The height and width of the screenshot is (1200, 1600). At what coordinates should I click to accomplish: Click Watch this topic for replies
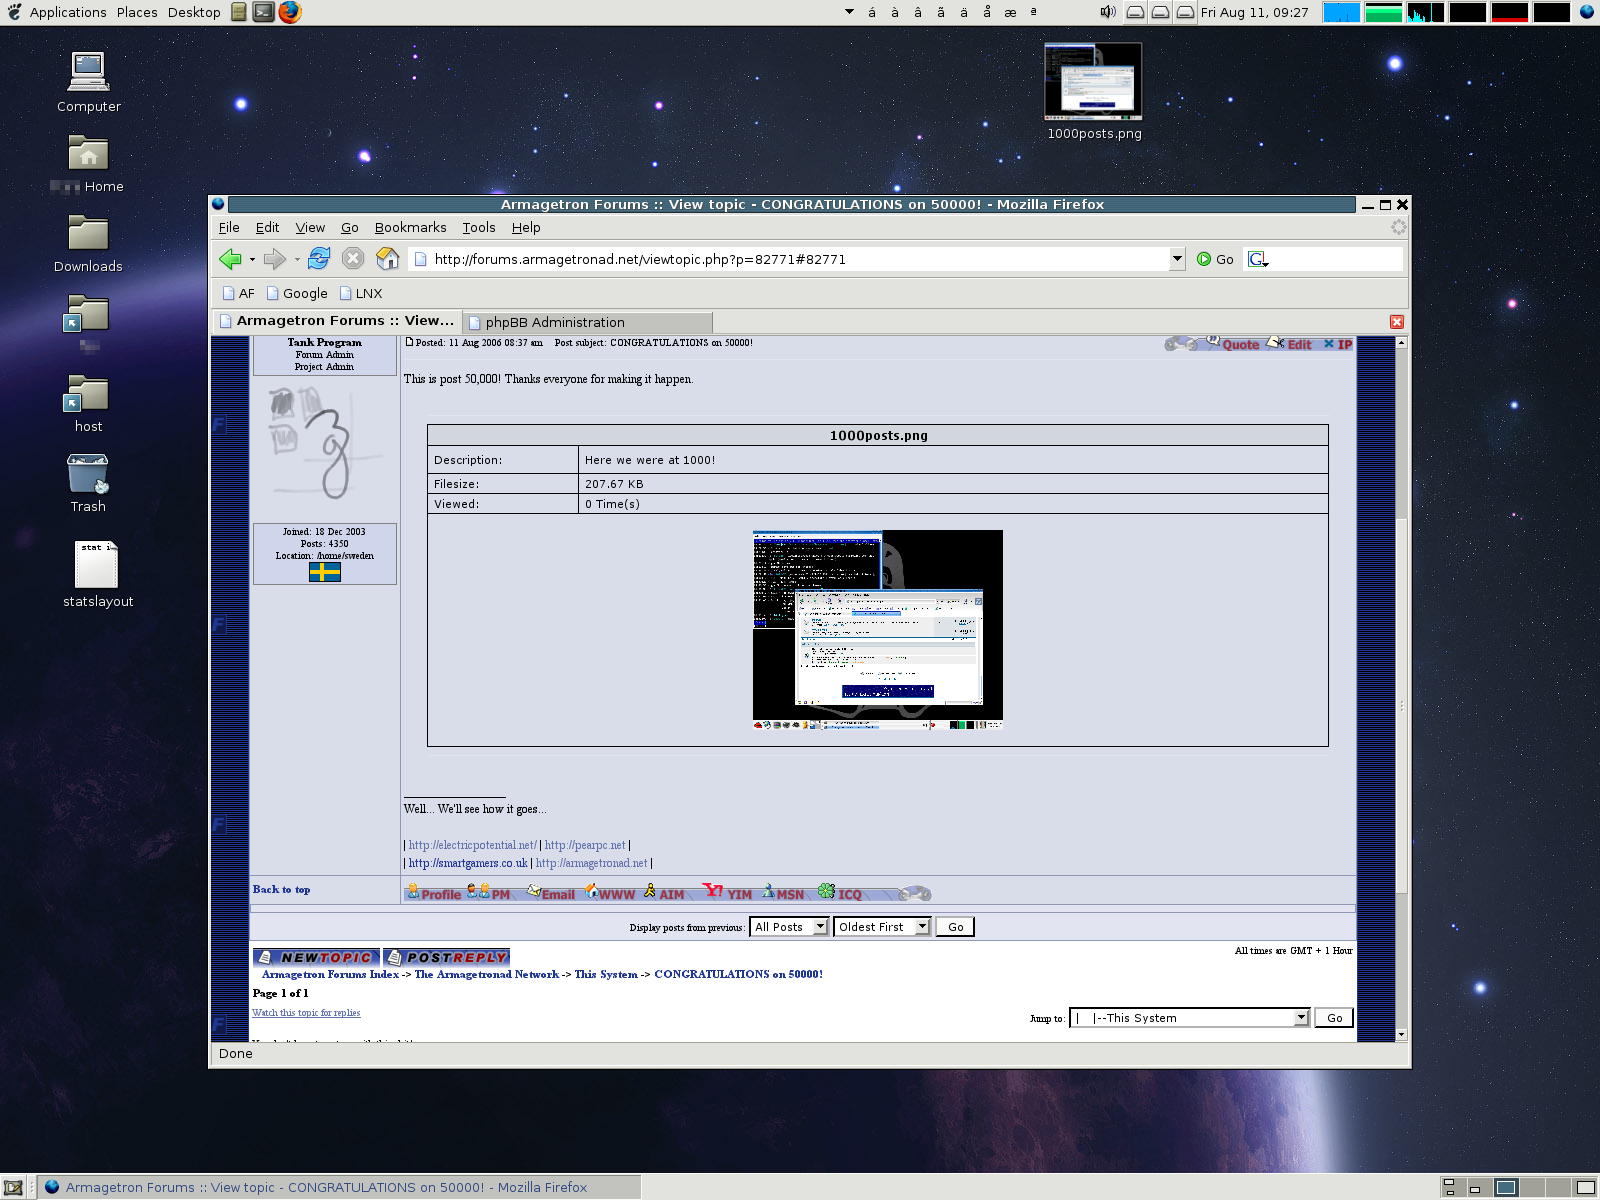[306, 1013]
